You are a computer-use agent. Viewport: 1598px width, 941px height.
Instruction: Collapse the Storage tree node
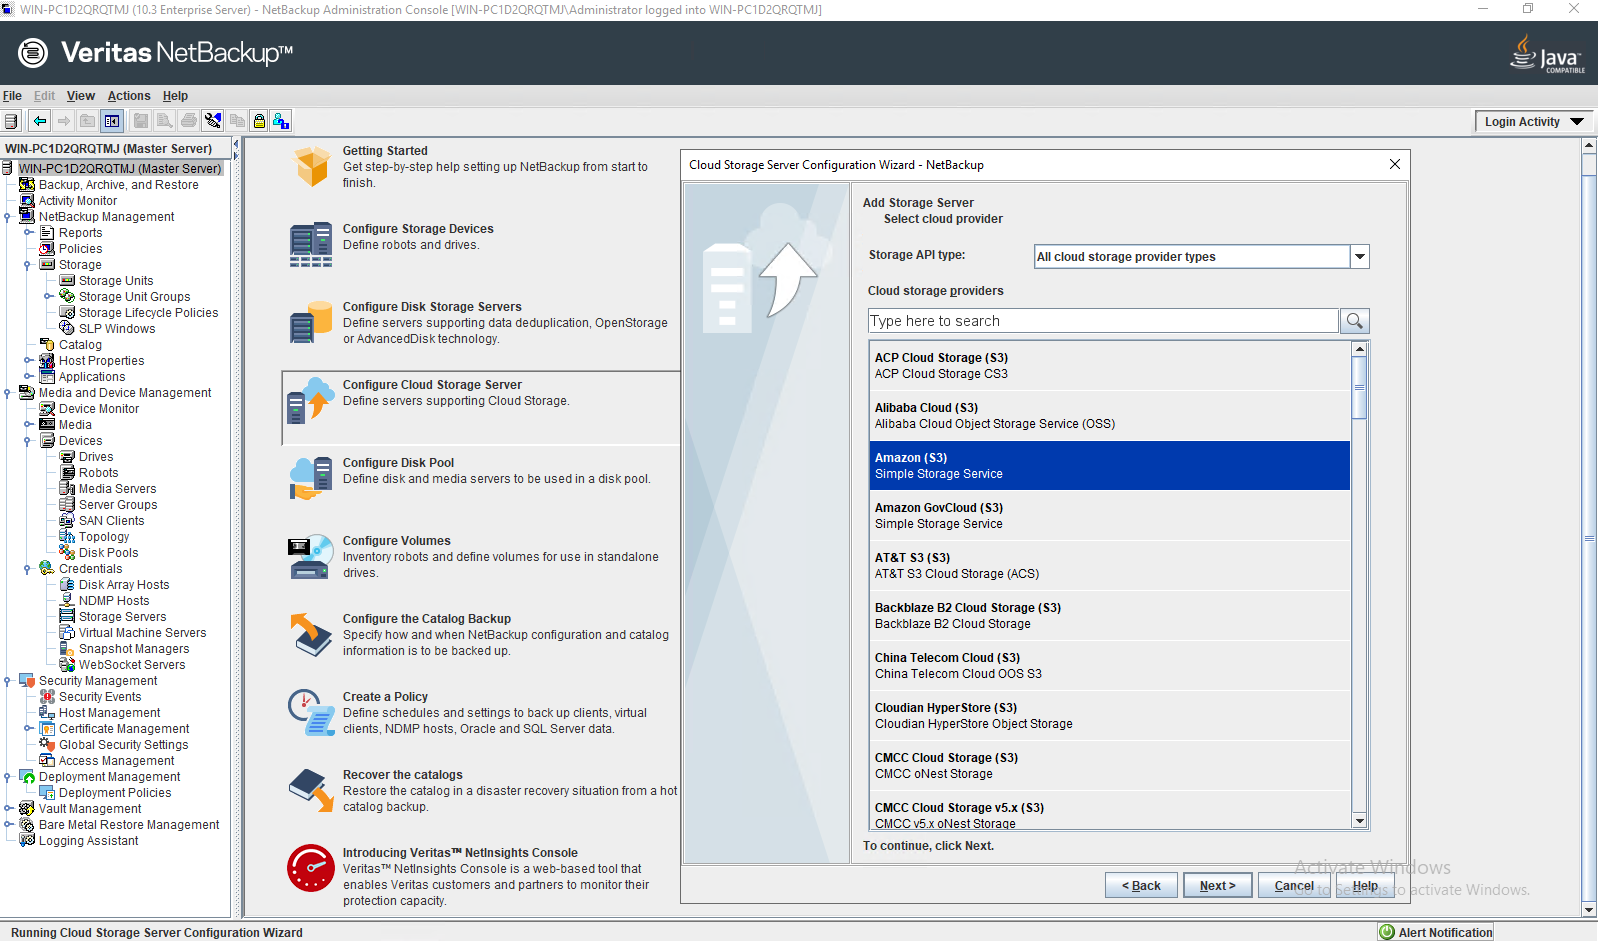[x=27, y=265]
